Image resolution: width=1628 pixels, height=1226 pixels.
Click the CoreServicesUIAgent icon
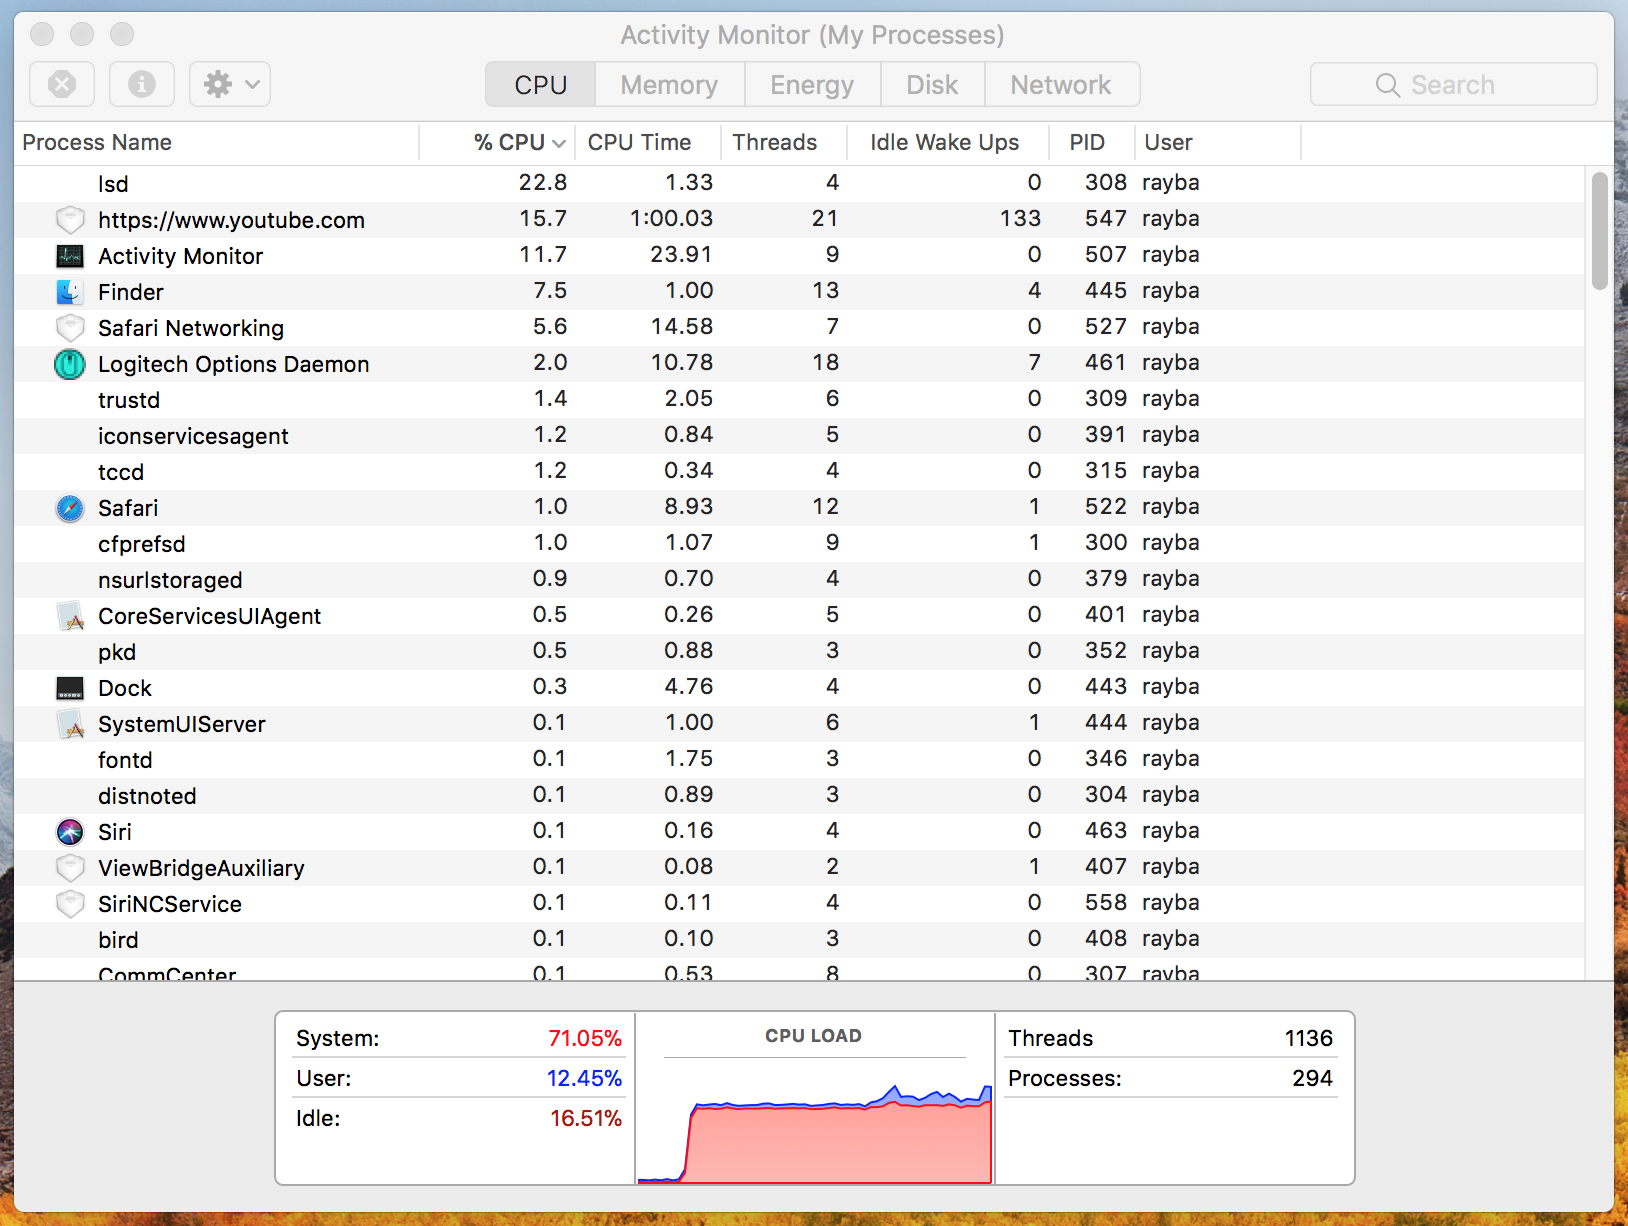[70, 616]
